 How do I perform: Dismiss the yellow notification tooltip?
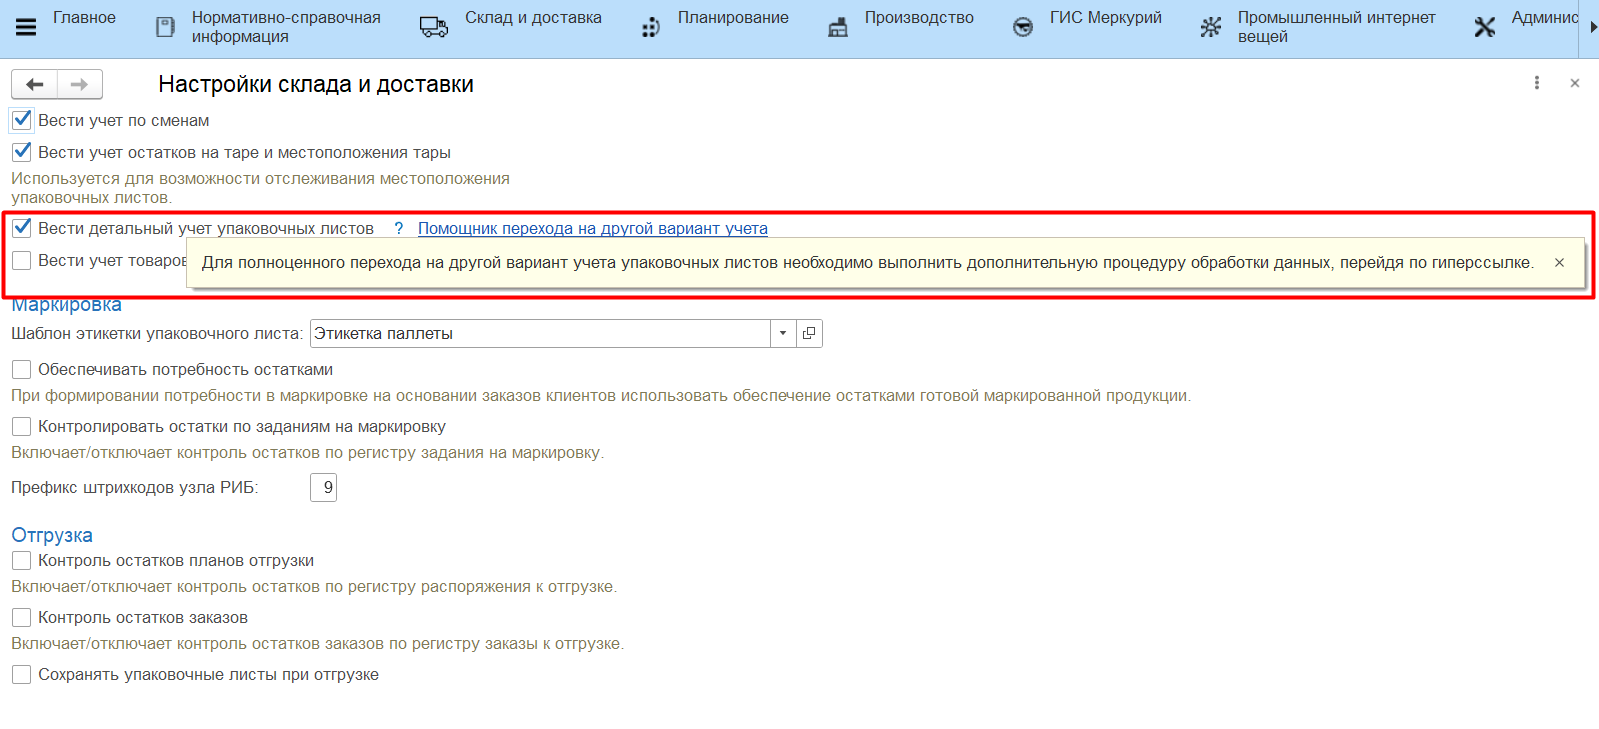[1559, 263]
